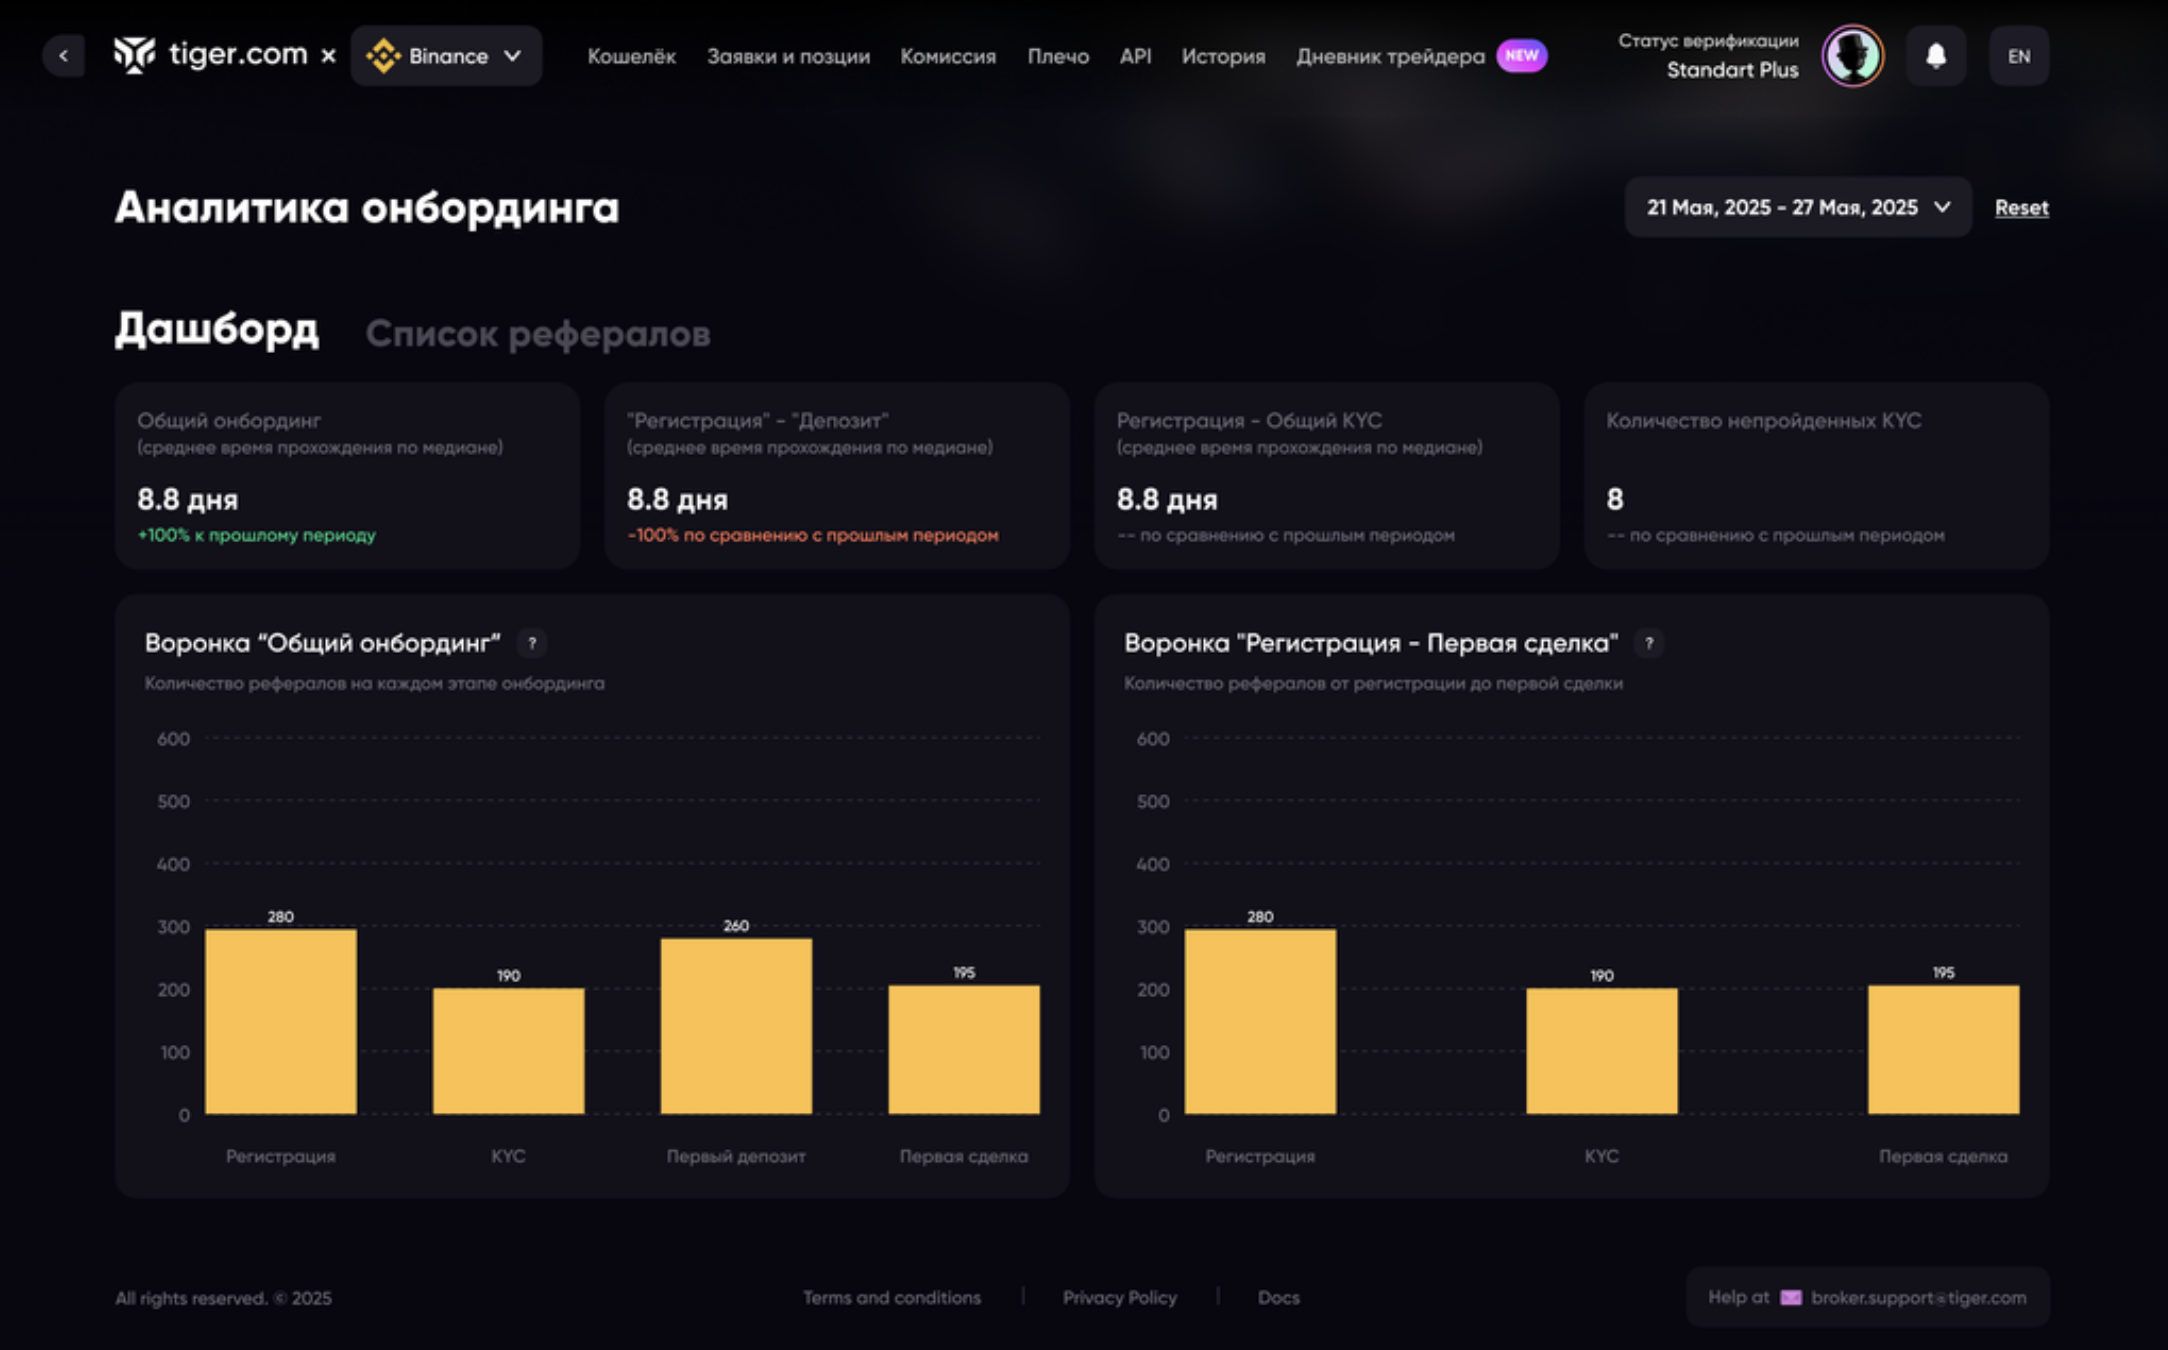Open the Комиссия menu item
The height and width of the screenshot is (1350, 2168).
point(947,57)
